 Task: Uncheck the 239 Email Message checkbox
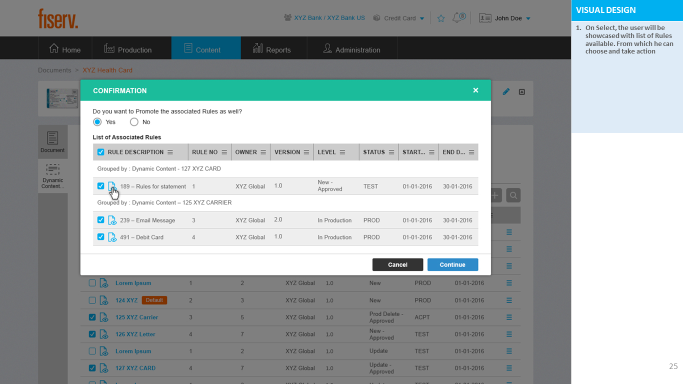tap(101, 220)
